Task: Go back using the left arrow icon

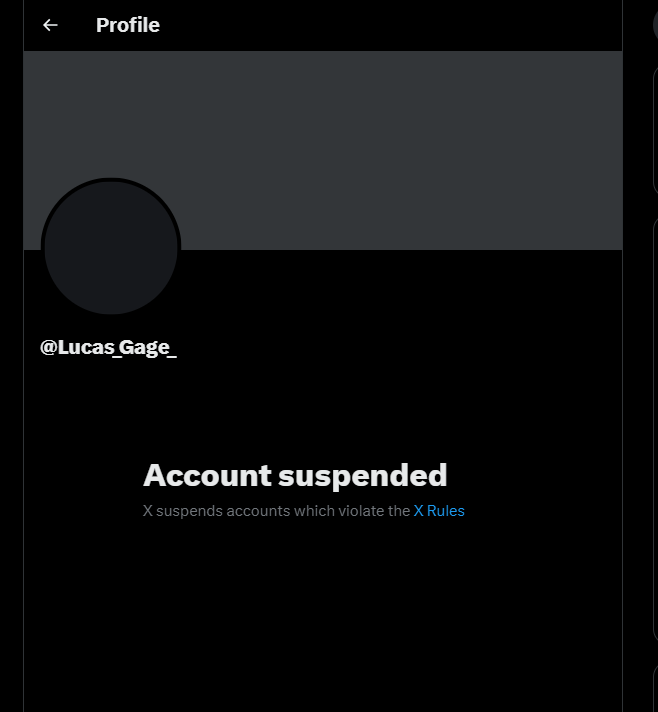Action: coord(50,25)
